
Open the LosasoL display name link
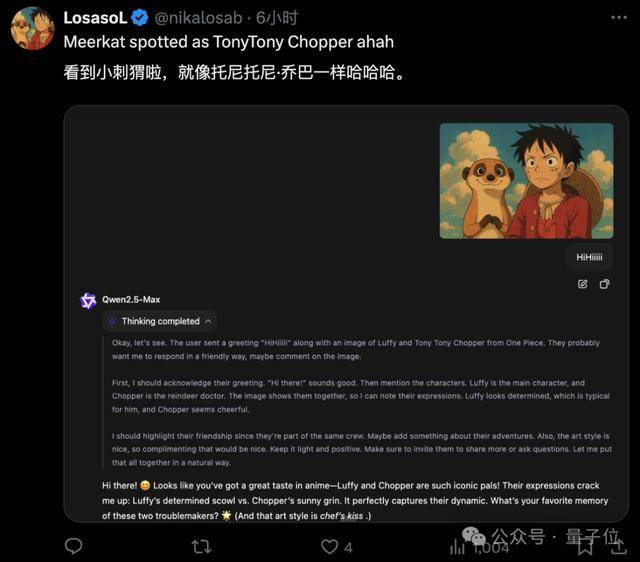coord(96,18)
